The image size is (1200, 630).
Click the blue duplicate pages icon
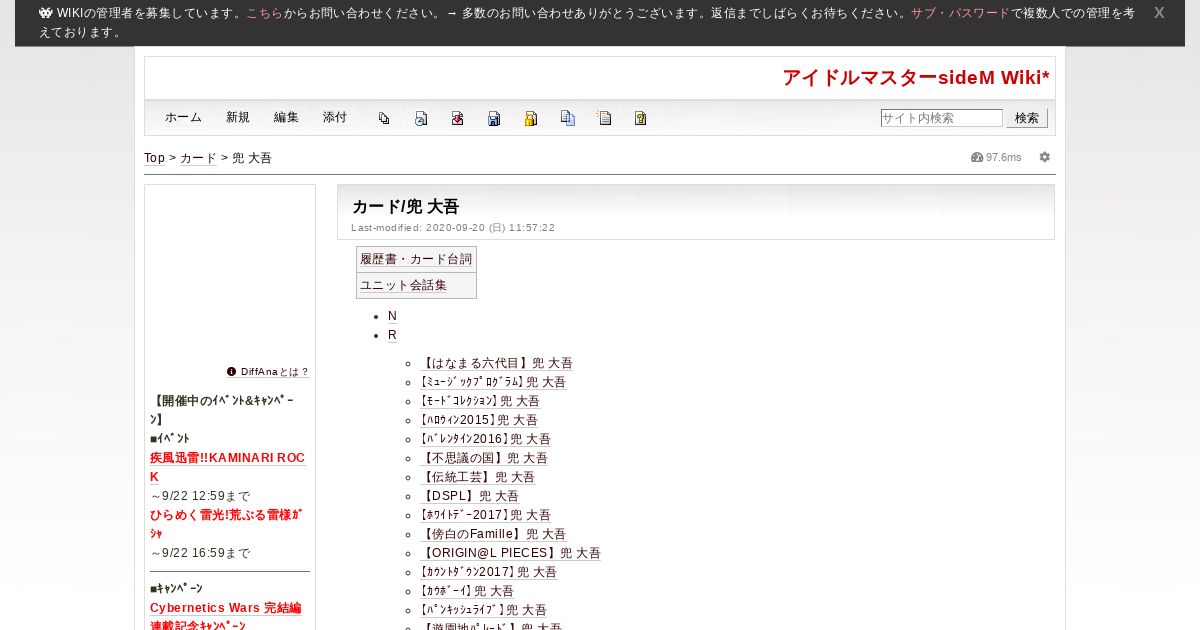click(567, 118)
